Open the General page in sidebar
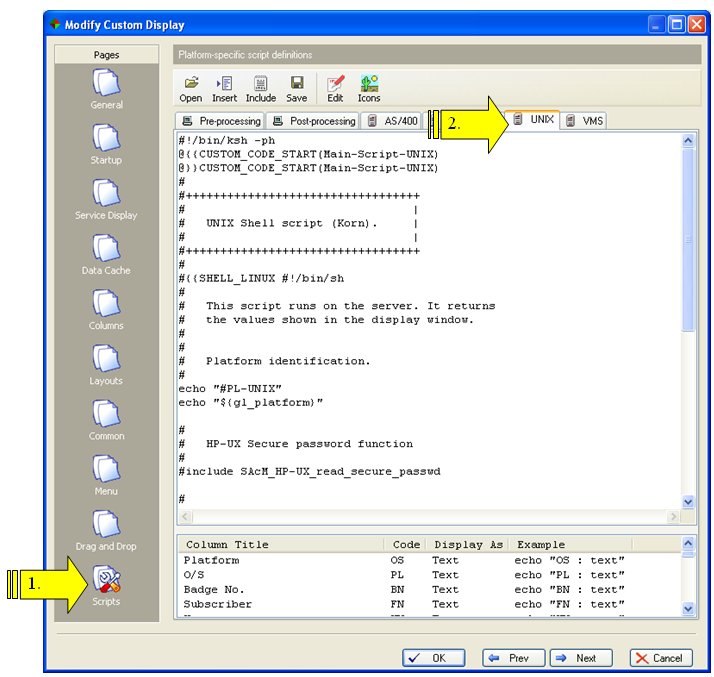The image size is (714, 677). click(x=106, y=84)
